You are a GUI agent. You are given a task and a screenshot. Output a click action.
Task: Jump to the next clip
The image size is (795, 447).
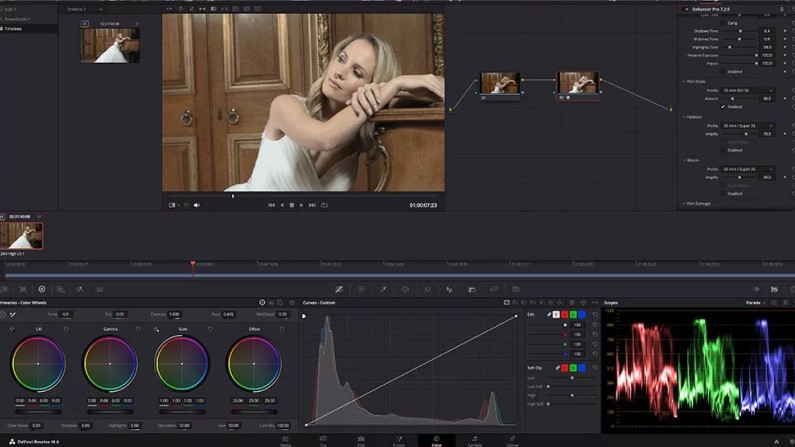coord(312,205)
